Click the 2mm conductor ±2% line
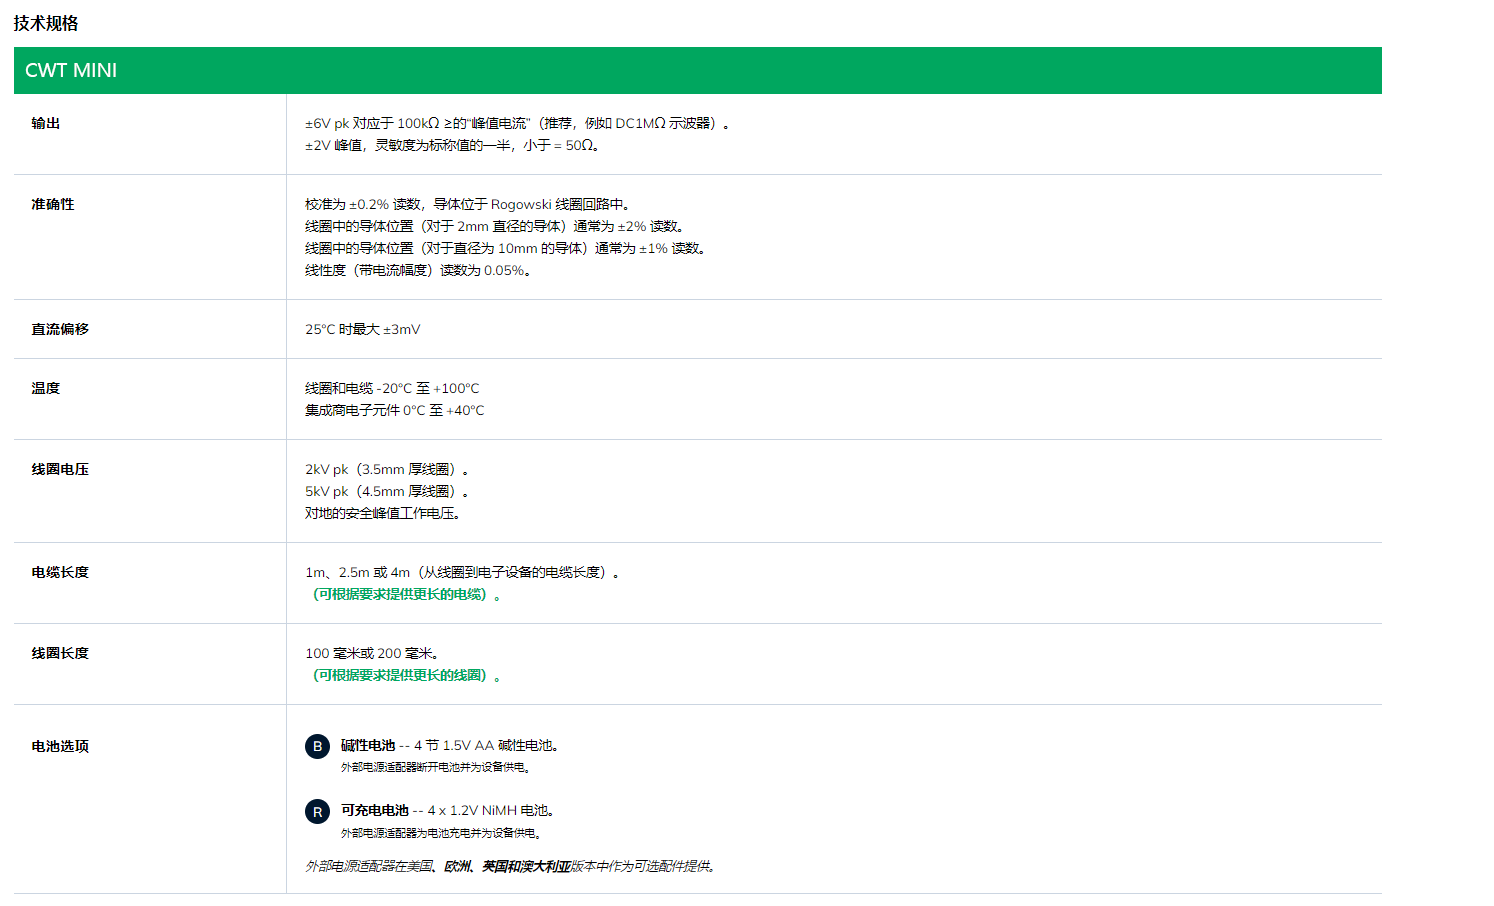Screen dimensions: 1494x906 click(496, 226)
